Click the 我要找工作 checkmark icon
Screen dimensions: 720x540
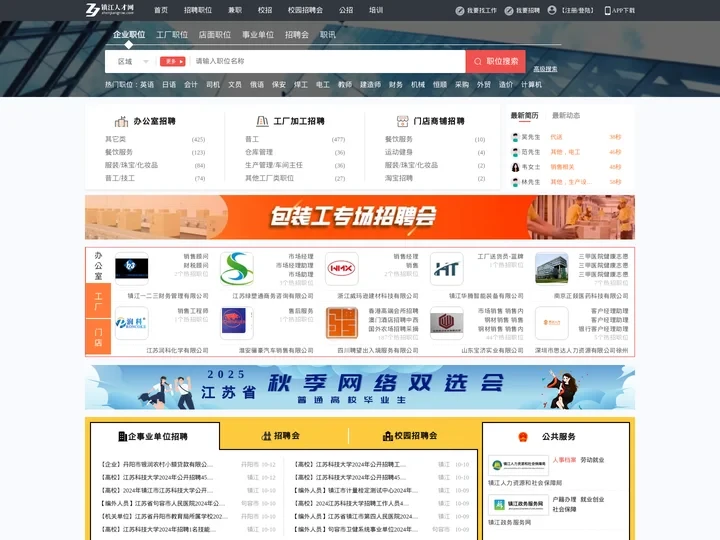coord(460,11)
